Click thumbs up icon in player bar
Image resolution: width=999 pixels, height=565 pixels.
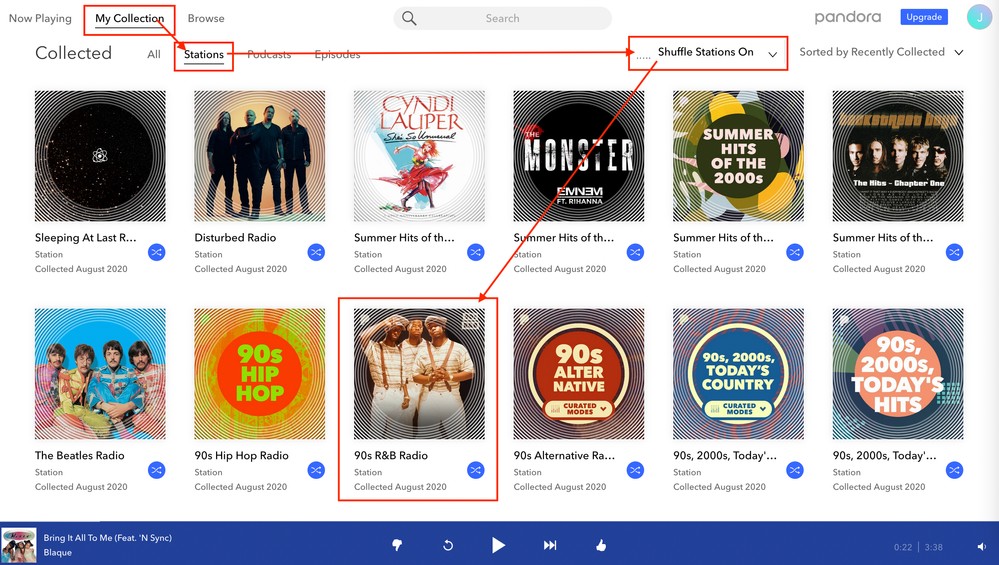click(601, 545)
